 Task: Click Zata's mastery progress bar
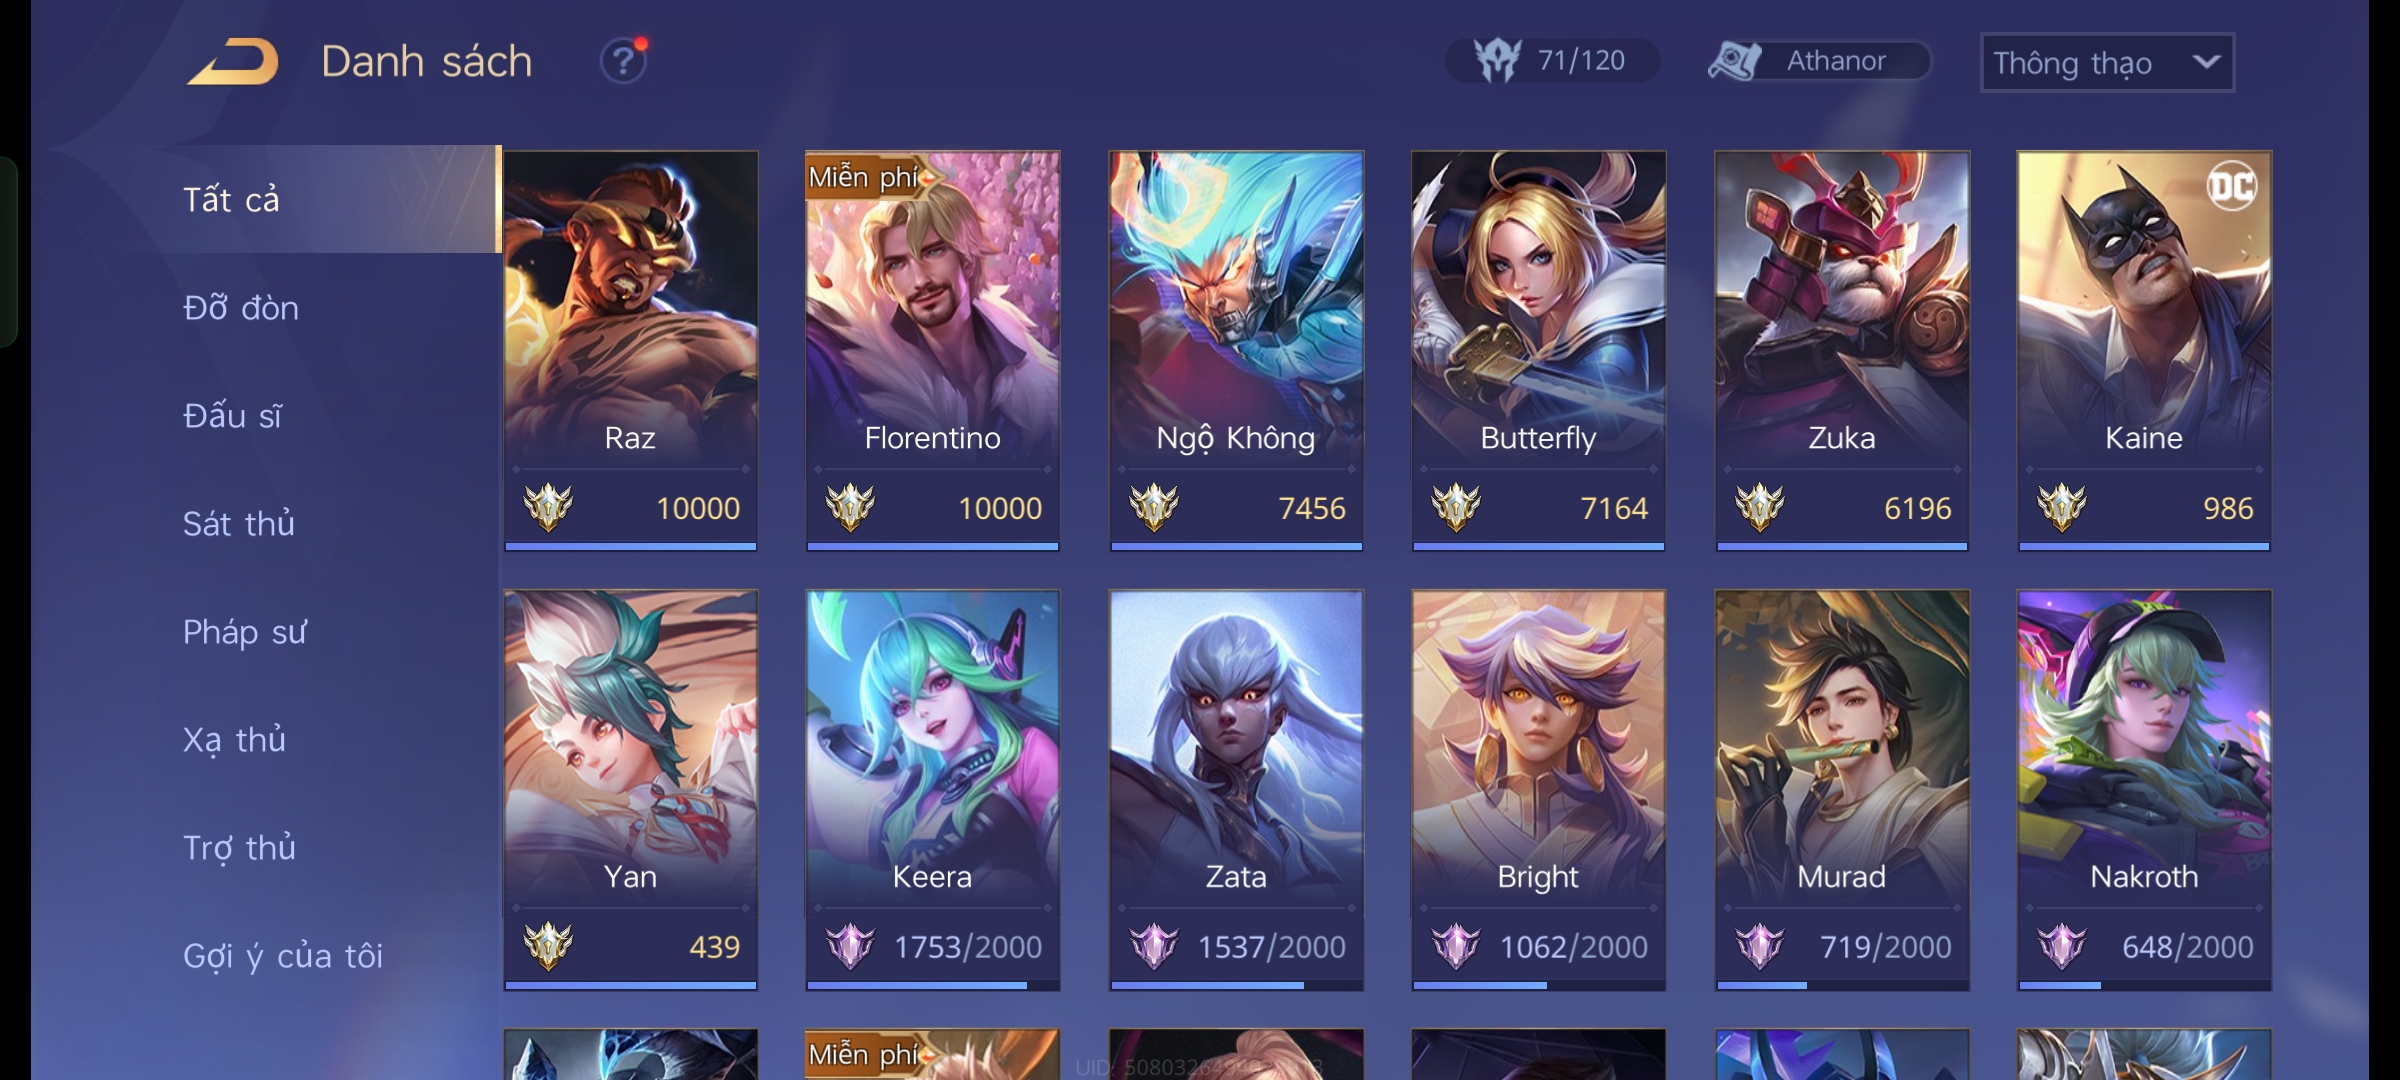[x=1236, y=985]
